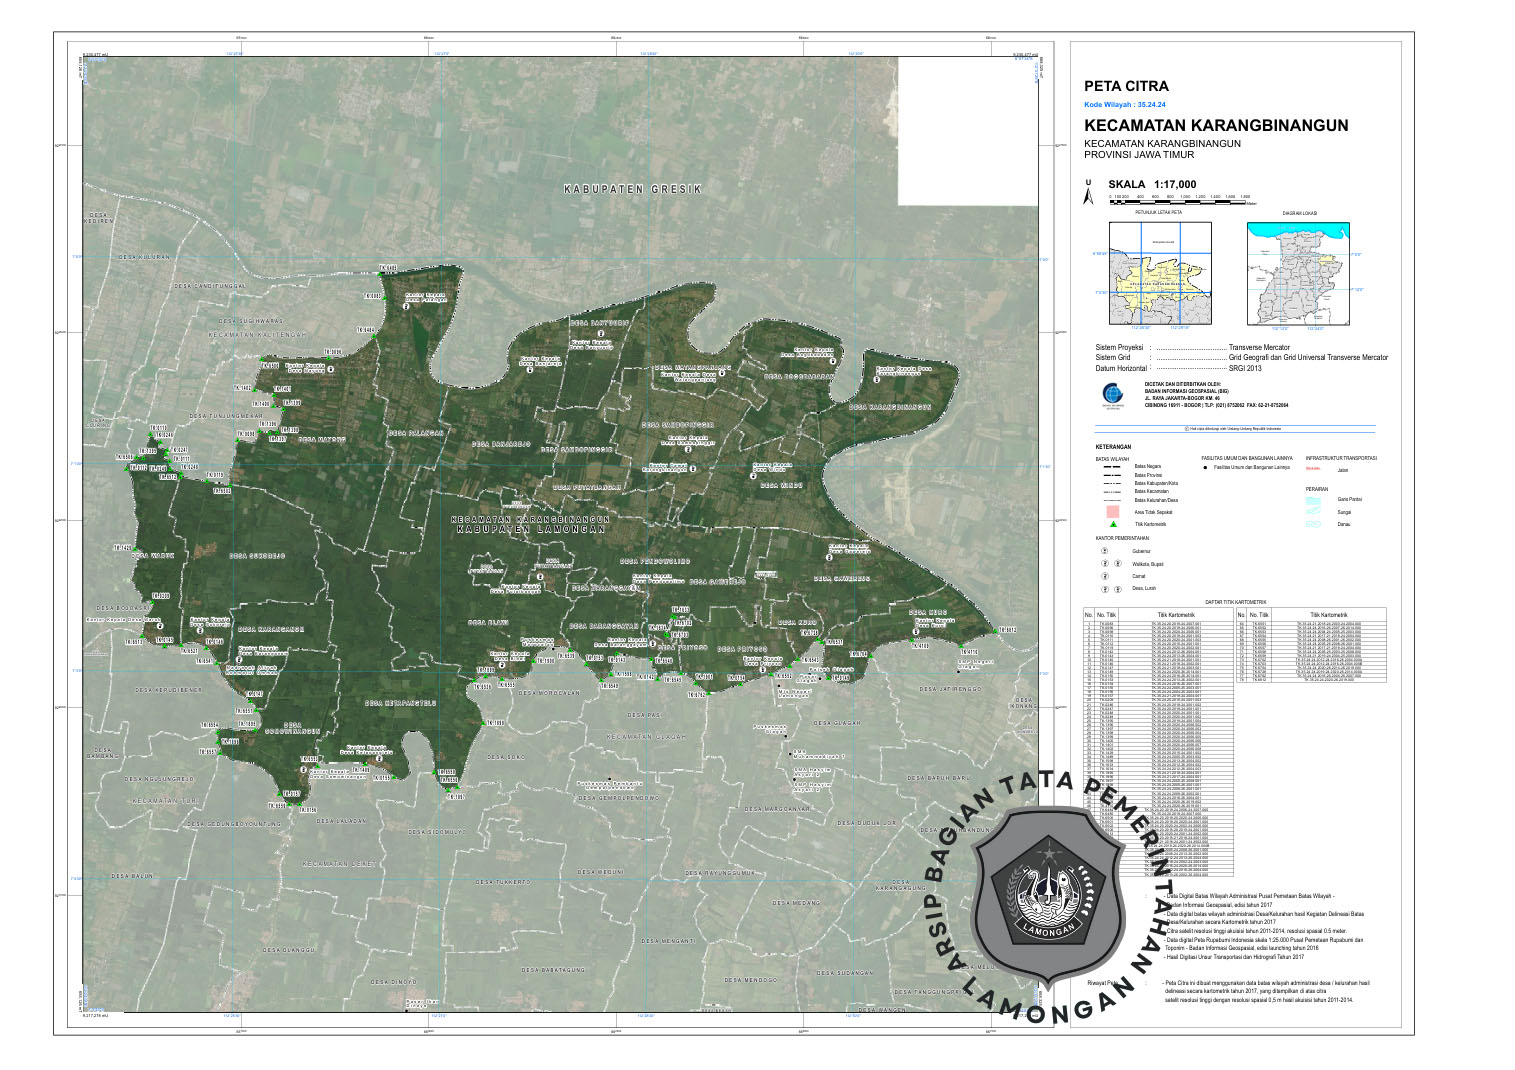This screenshot has height=1070, width=1515.
Task: Click the KETERANGAN legend heading
Action: (1113, 447)
